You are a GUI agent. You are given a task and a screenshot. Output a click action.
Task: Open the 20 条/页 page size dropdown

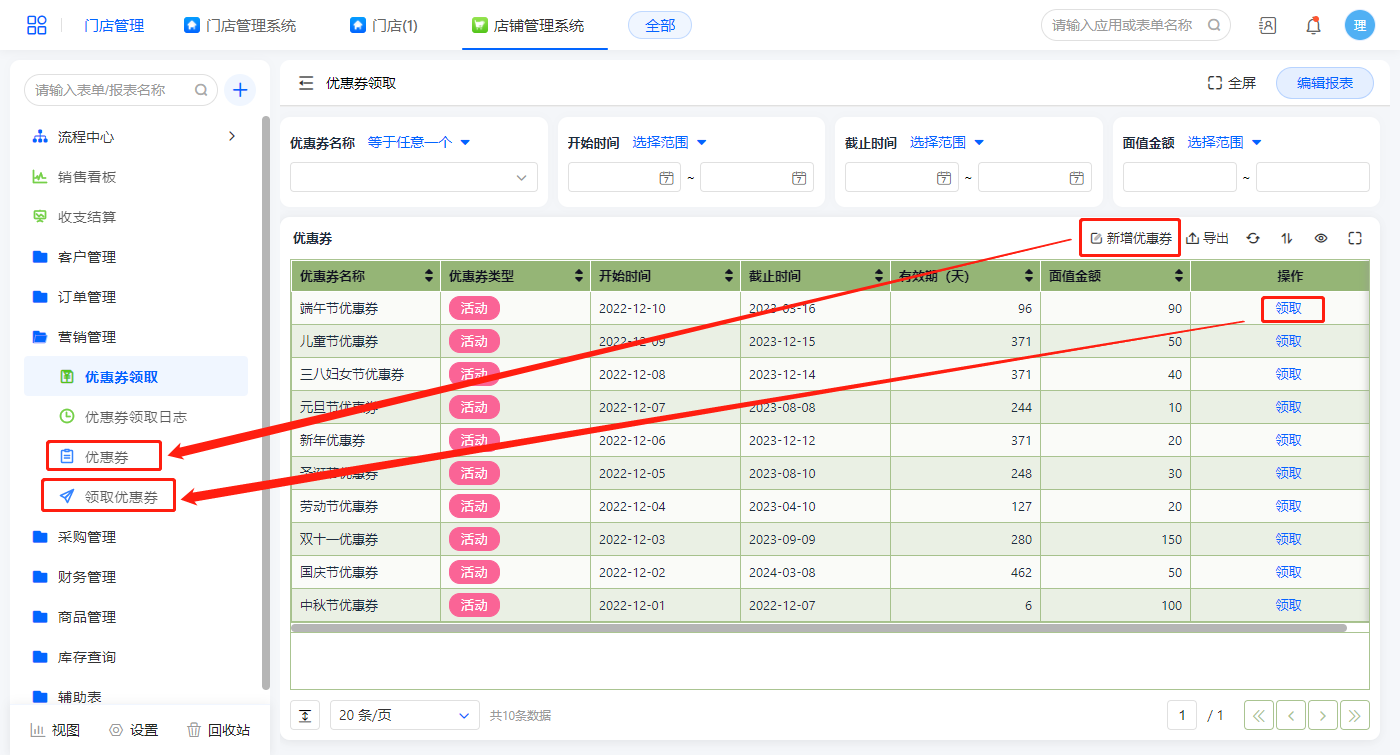coord(405,715)
